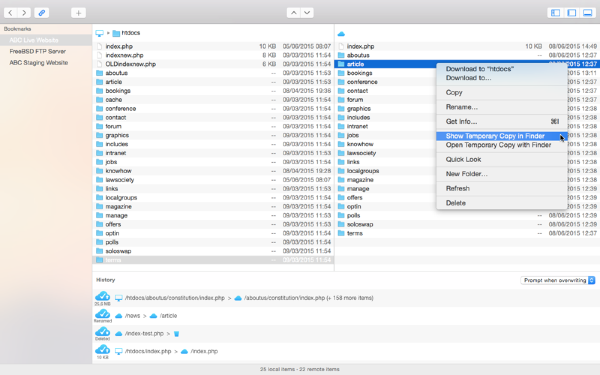The width and height of the screenshot is (600, 375).
Task: Click the paperclip connection icon in toolbar
Action: [41, 13]
